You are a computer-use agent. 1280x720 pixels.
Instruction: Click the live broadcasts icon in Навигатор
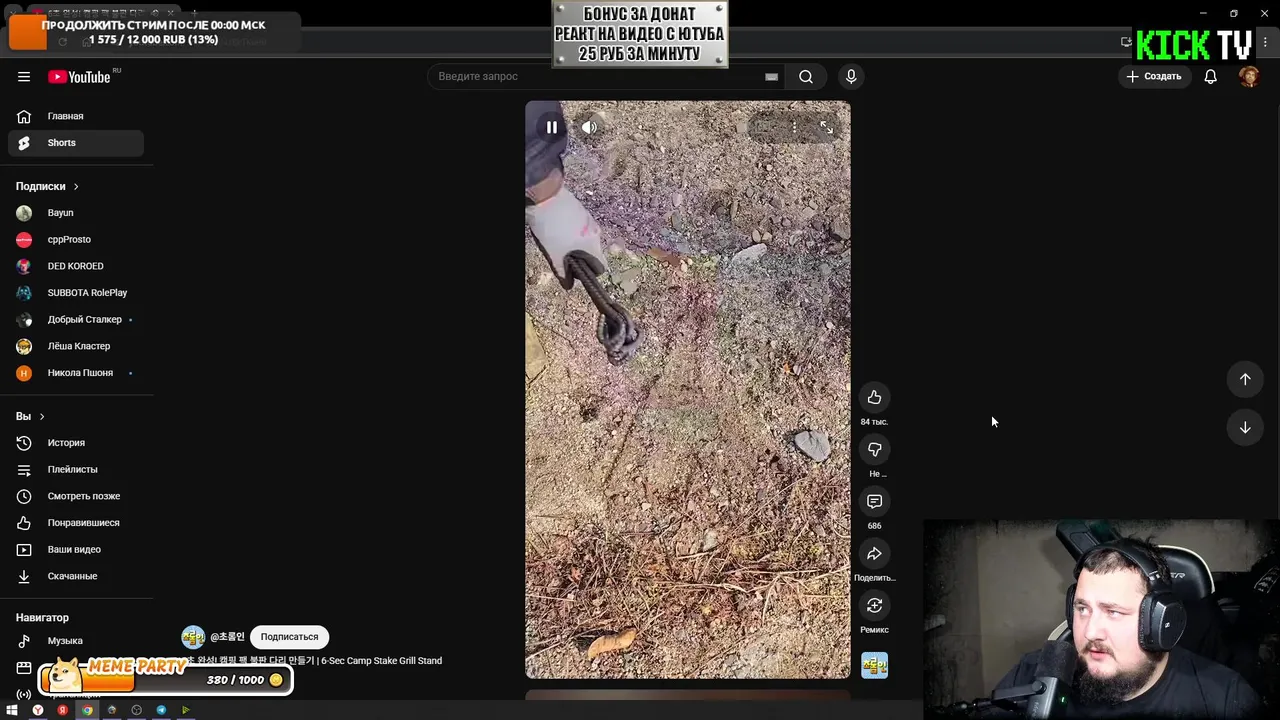[x=24, y=694]
